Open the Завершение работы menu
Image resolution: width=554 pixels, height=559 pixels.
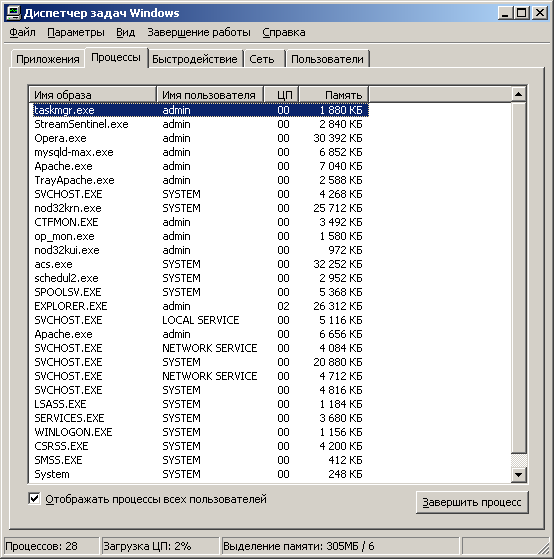click(x=199, y=32)
